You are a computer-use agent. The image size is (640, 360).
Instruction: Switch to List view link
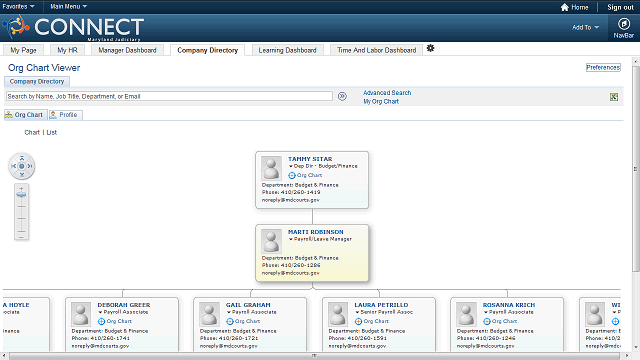tap(51, 132)
